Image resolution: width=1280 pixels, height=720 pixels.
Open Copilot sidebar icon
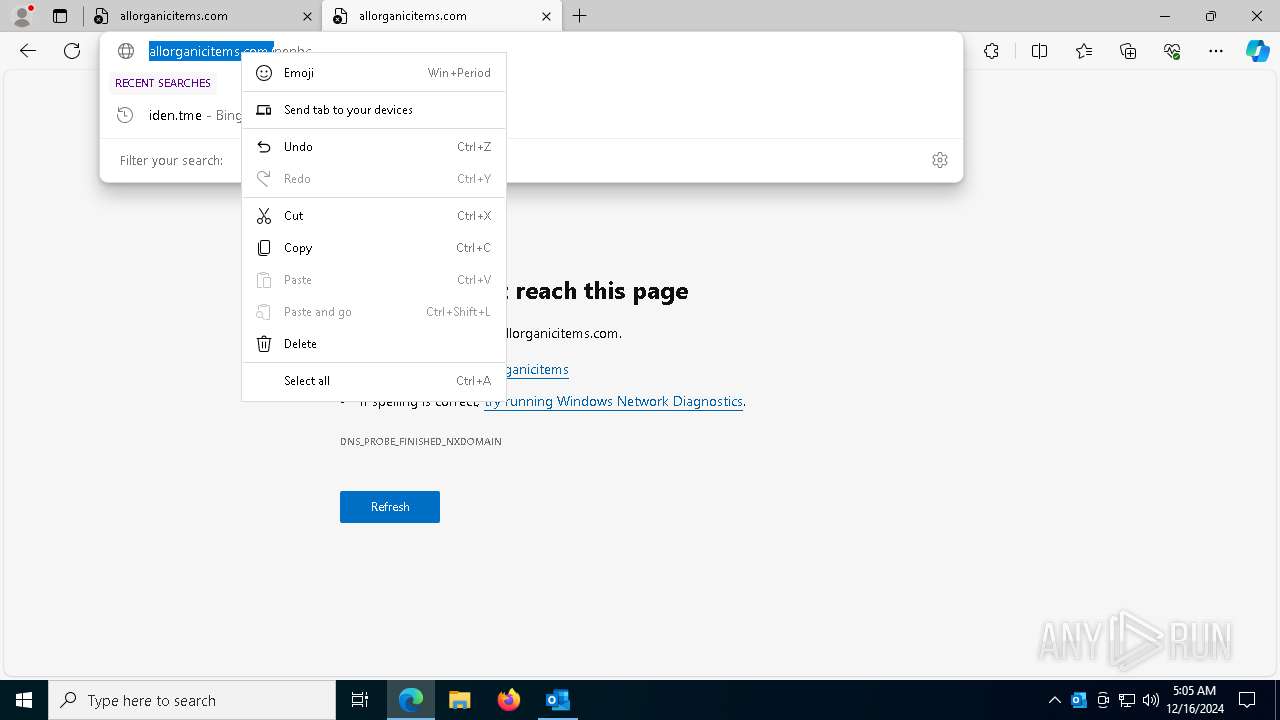1257,51
